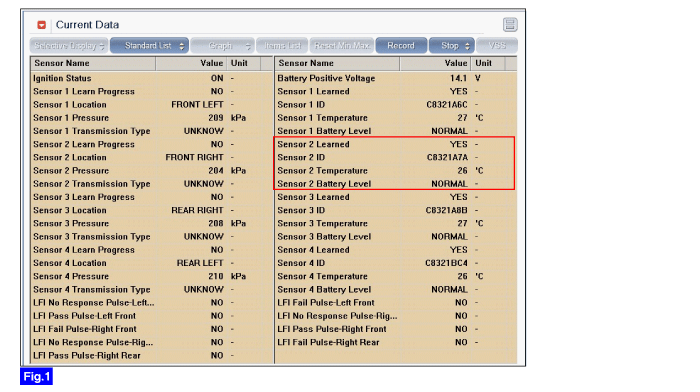Select the LFI Pass Pulse-Right Front row
The width and height of the screenshot is (700, 392).
click(396, 329)
